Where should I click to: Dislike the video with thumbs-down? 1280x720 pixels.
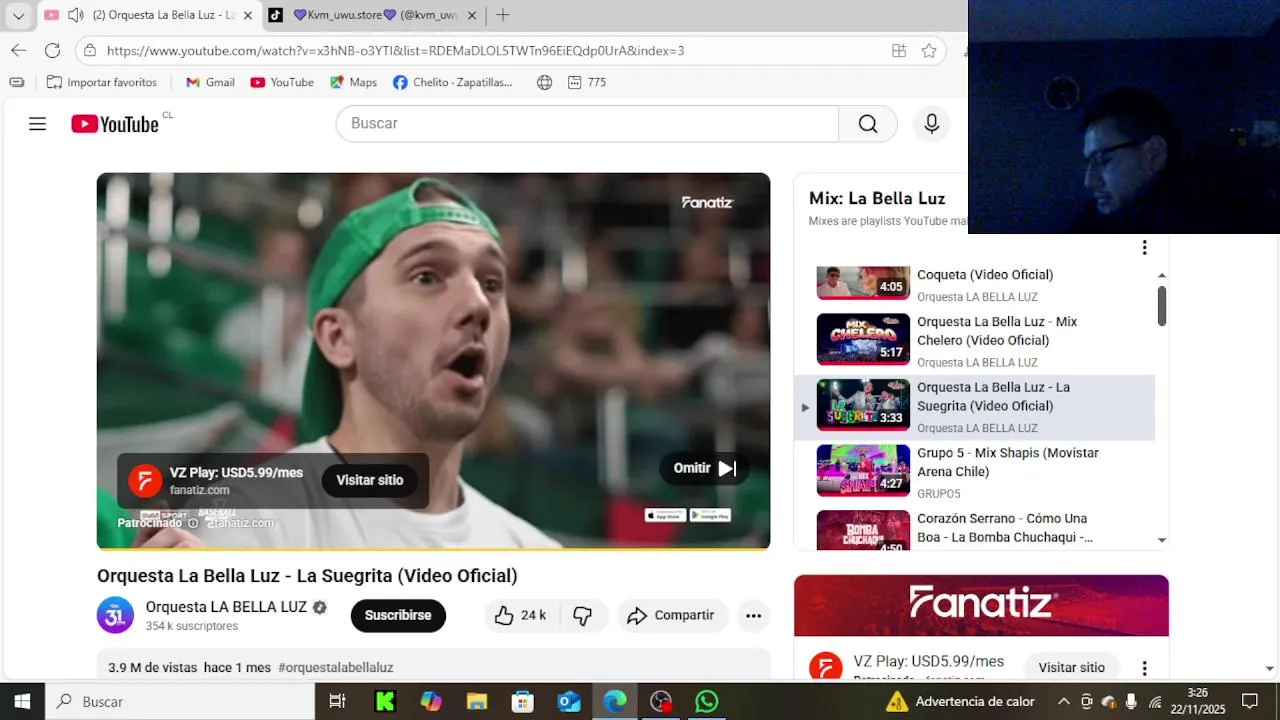[x=583, y=616]
